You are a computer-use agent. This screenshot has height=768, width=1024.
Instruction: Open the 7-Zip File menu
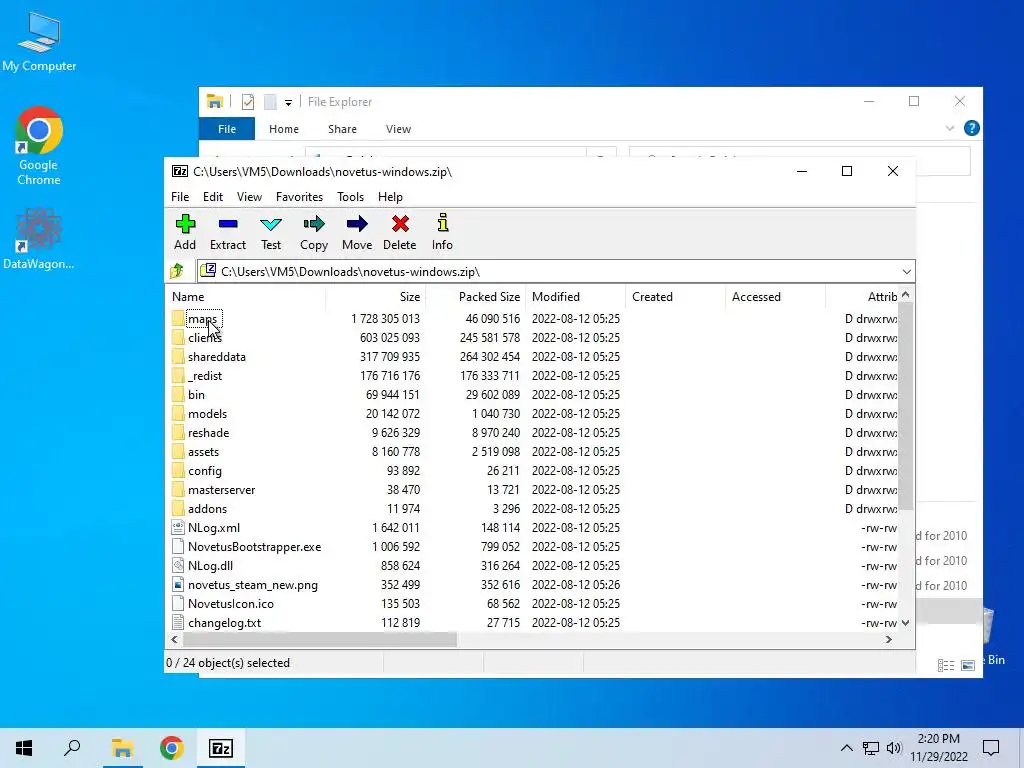coord(180,197)
